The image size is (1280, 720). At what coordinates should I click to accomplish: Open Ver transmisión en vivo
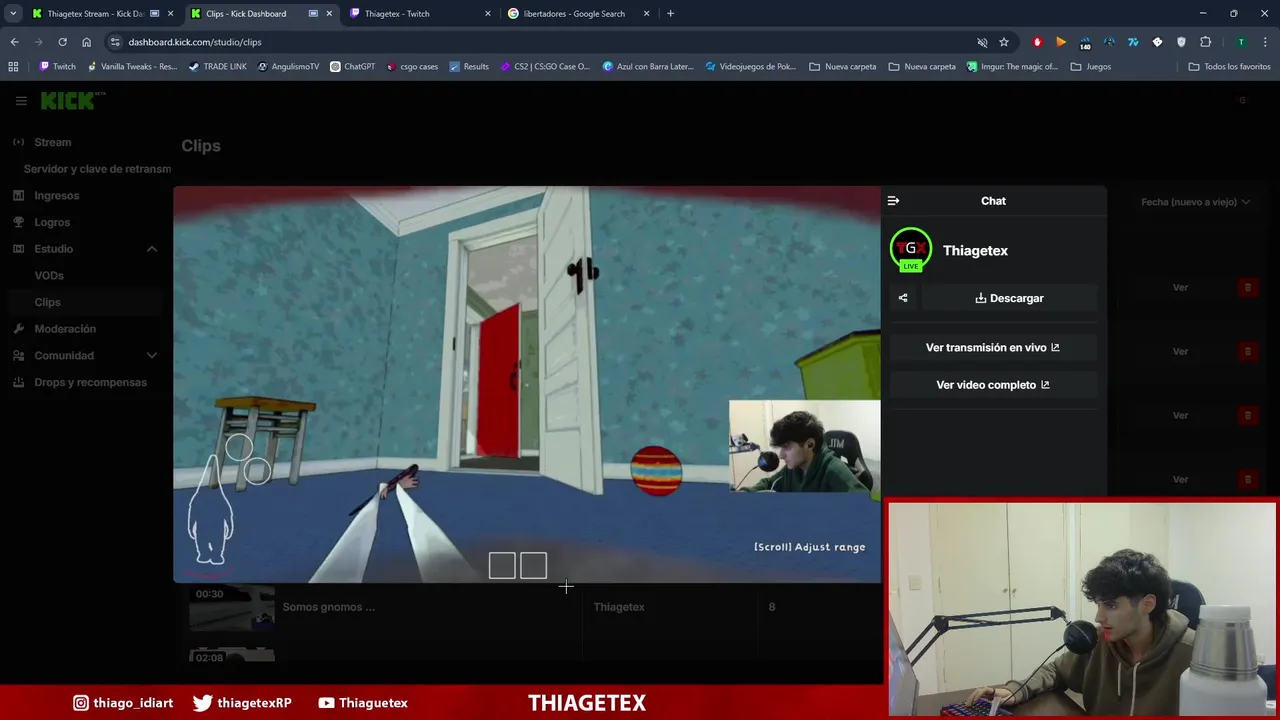click(993, 348)
